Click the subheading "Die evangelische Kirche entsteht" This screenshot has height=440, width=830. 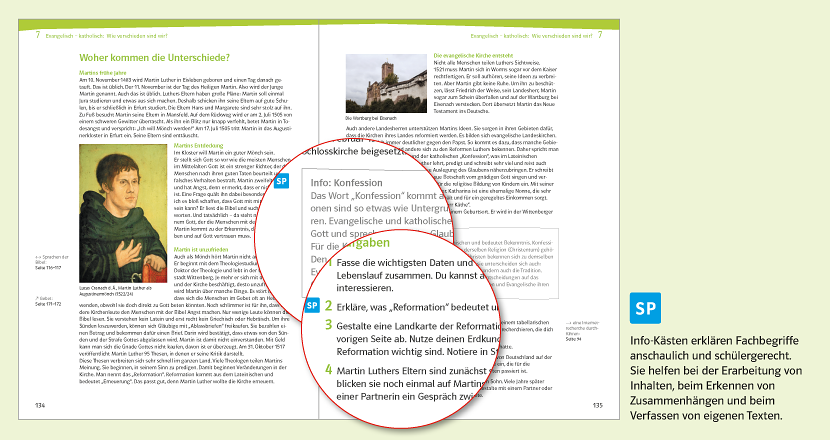(x=473, y=55)
